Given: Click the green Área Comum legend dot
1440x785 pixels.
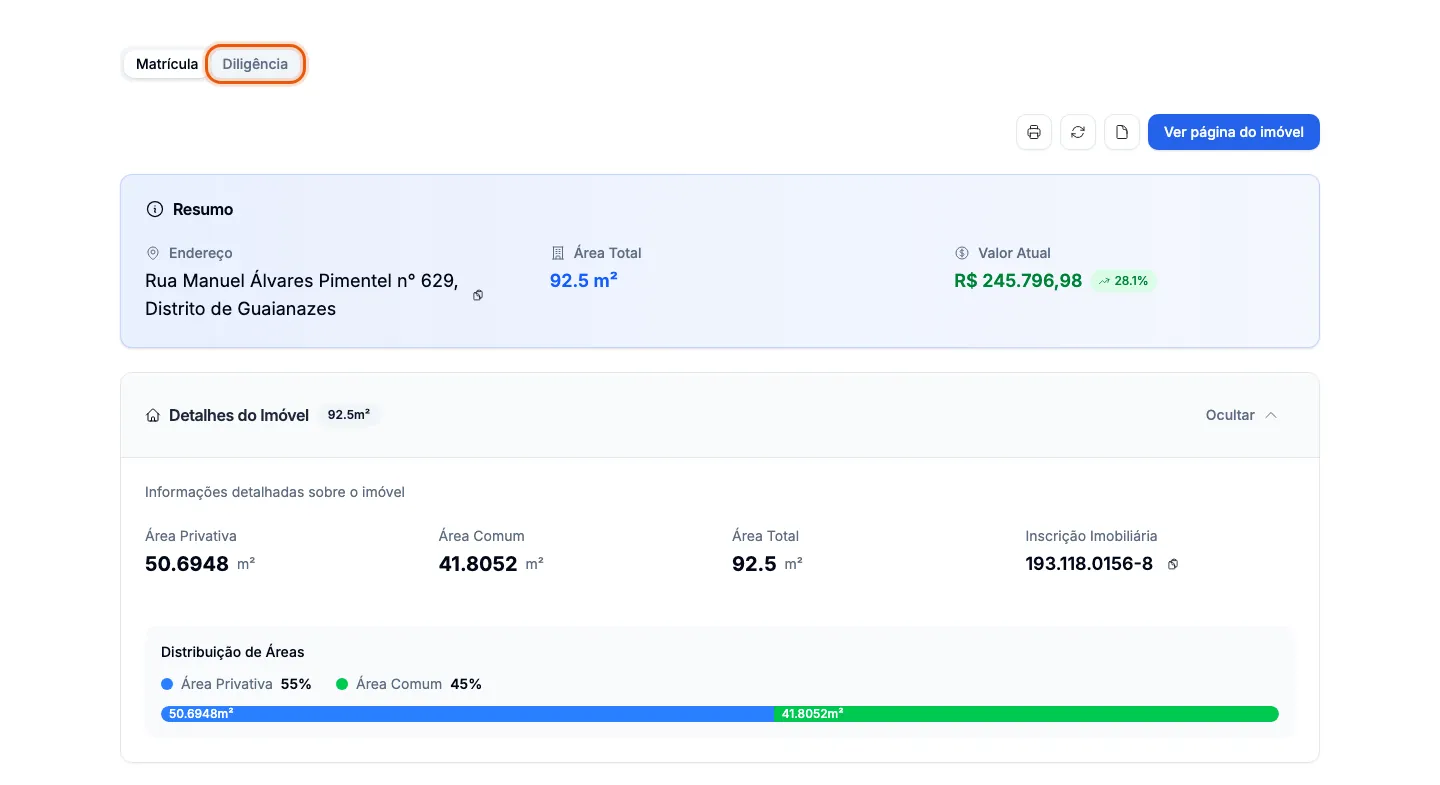Looking at the screenshot, I should coord(342,684).
